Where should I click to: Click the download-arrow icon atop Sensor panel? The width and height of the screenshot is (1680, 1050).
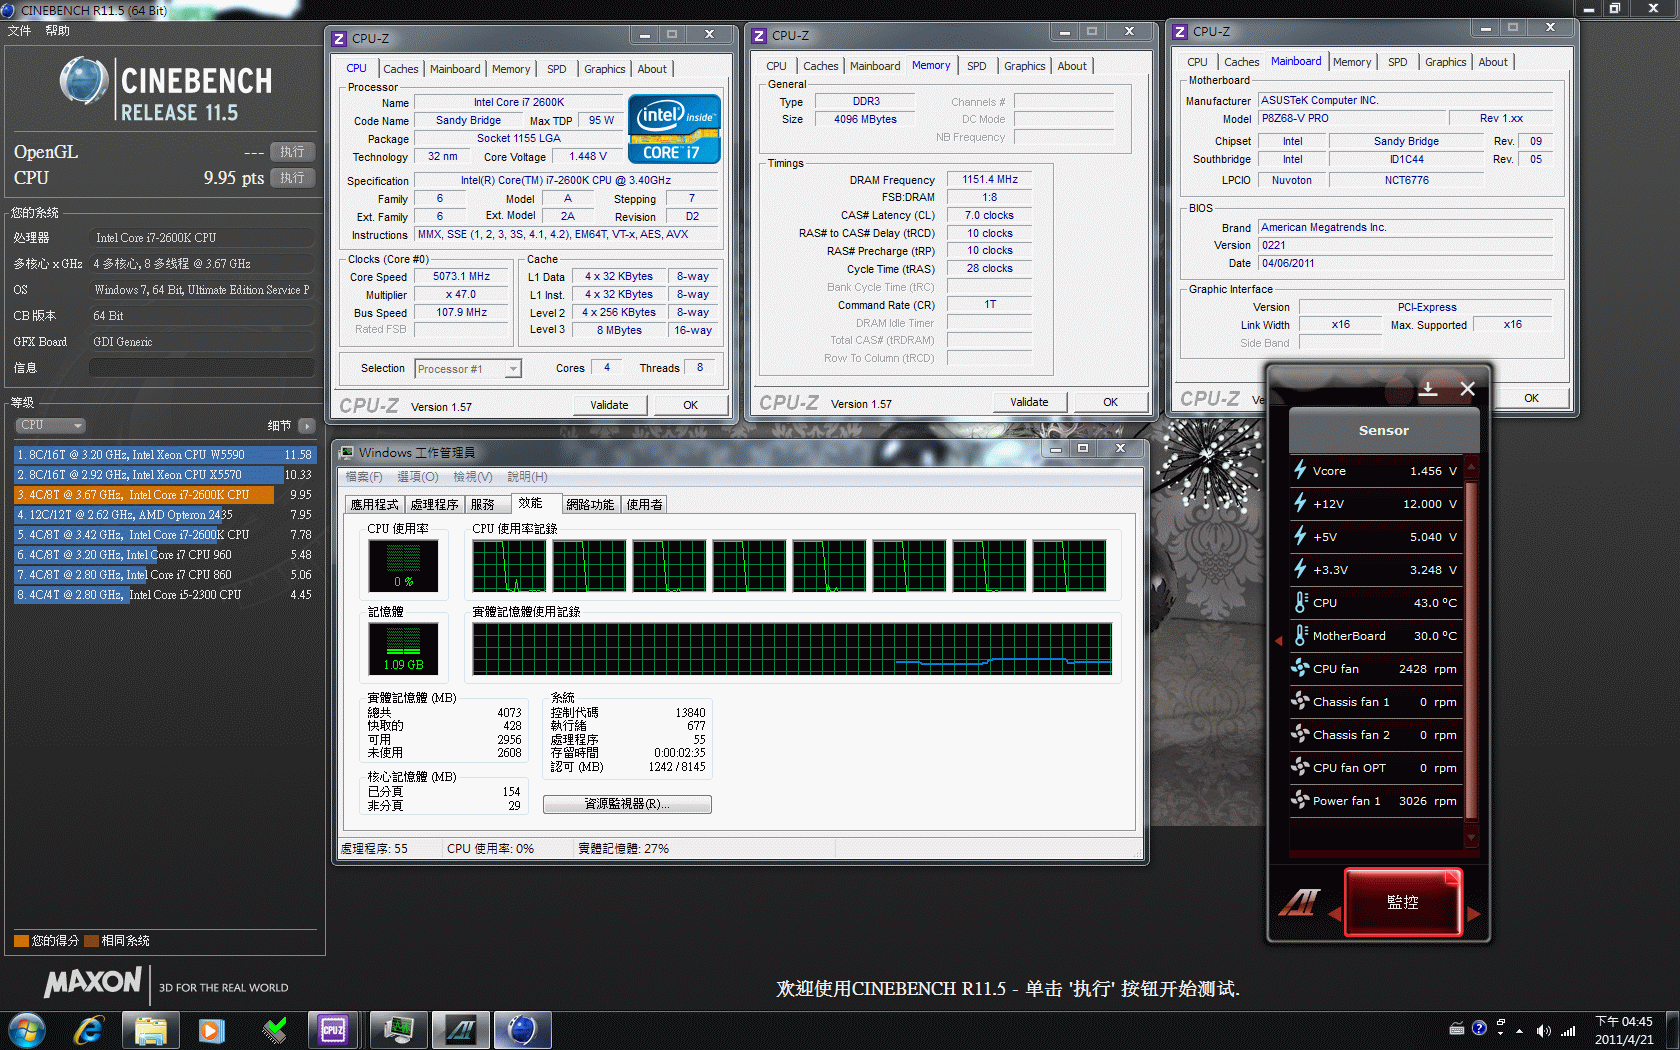pos(1428,388)
